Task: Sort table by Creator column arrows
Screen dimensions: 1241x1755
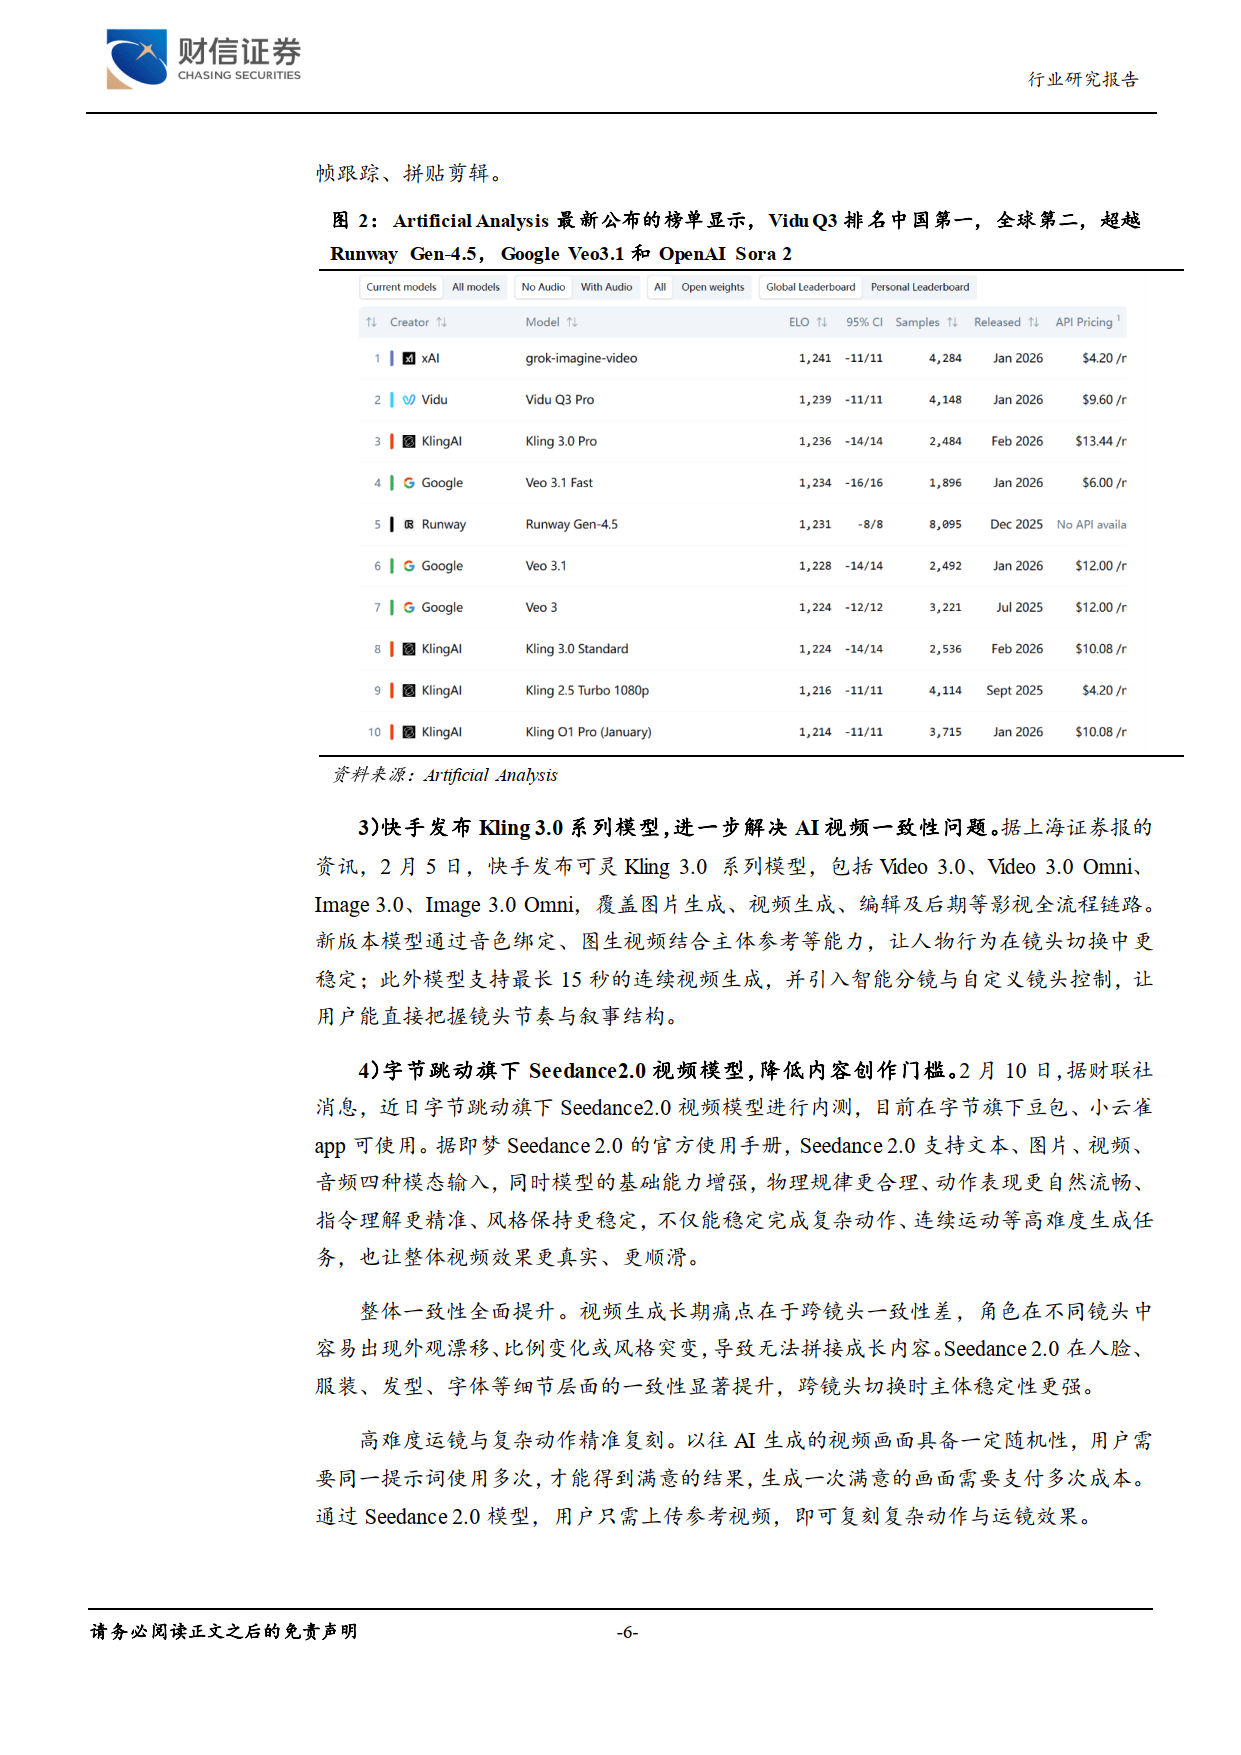Action: click(x=441, y=322)
